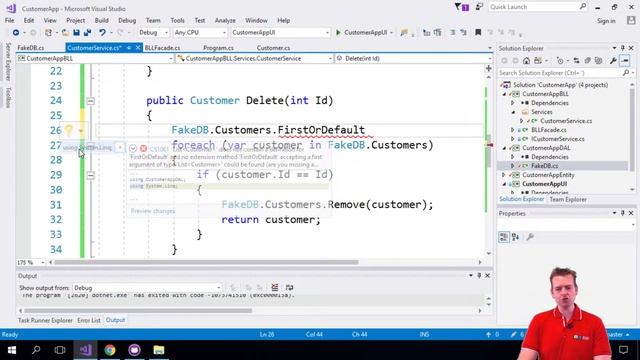Collapse the if block outline at line 29

coord(91,175)
